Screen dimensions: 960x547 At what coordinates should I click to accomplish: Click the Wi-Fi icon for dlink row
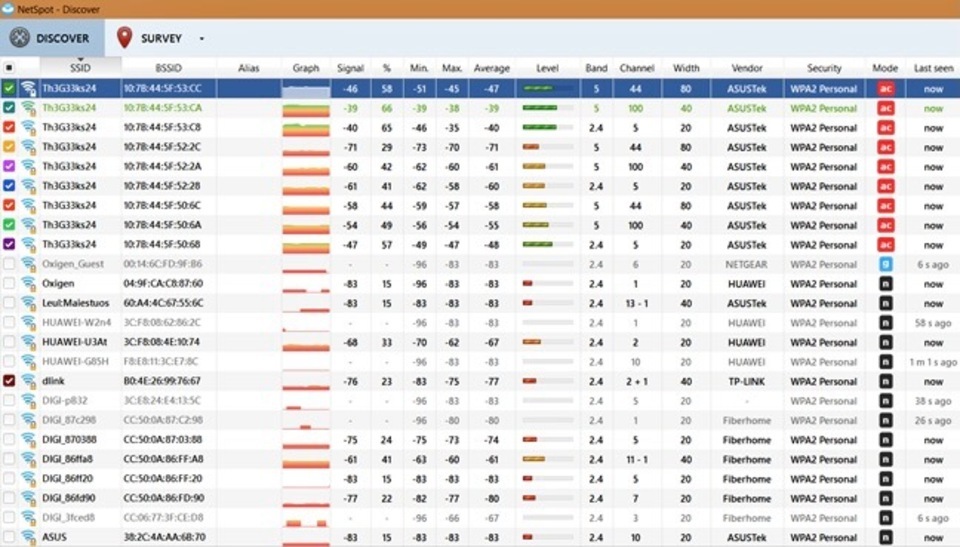pyautogui.click(x=28, y=381)
